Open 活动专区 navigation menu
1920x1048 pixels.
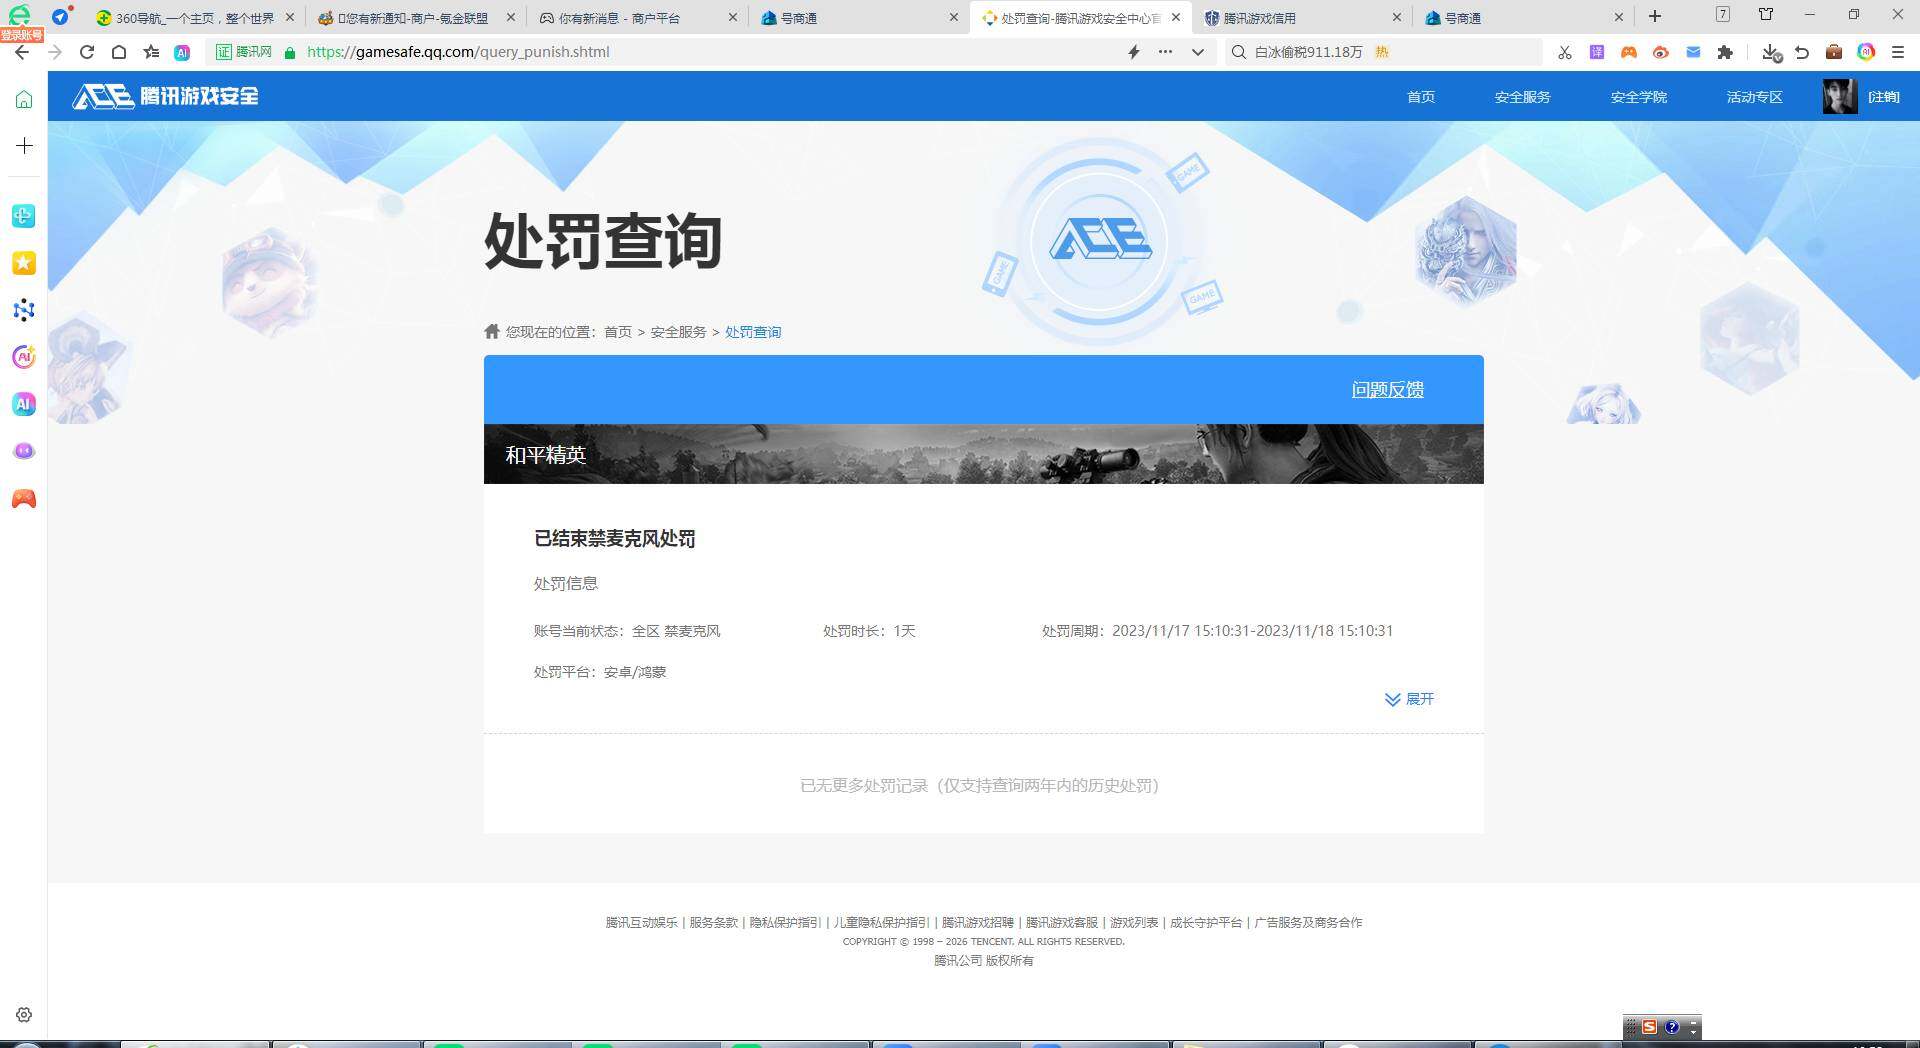tap(1754, 97)
